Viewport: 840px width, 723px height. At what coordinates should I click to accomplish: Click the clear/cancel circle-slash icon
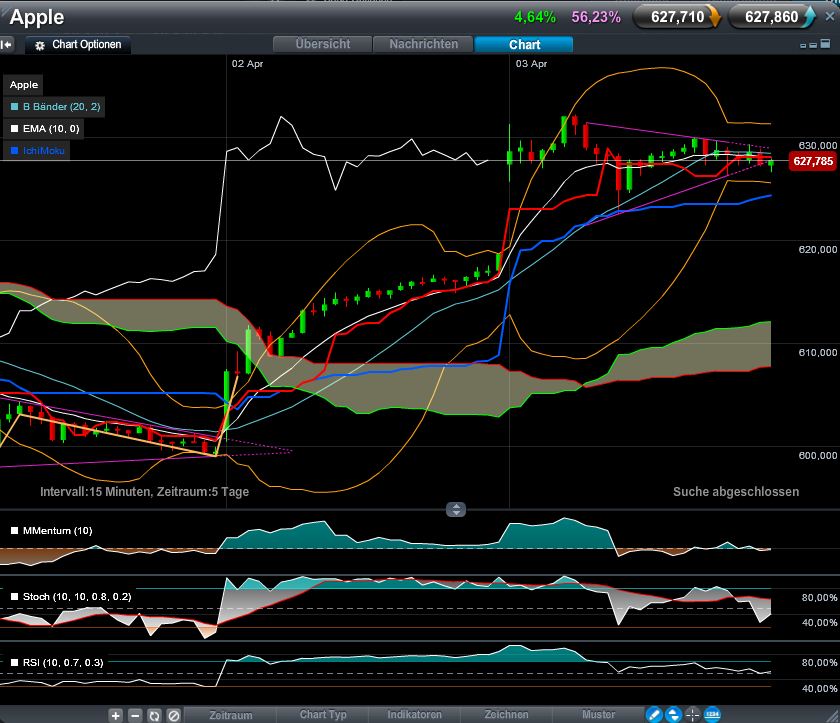click(x=174, y=715)
